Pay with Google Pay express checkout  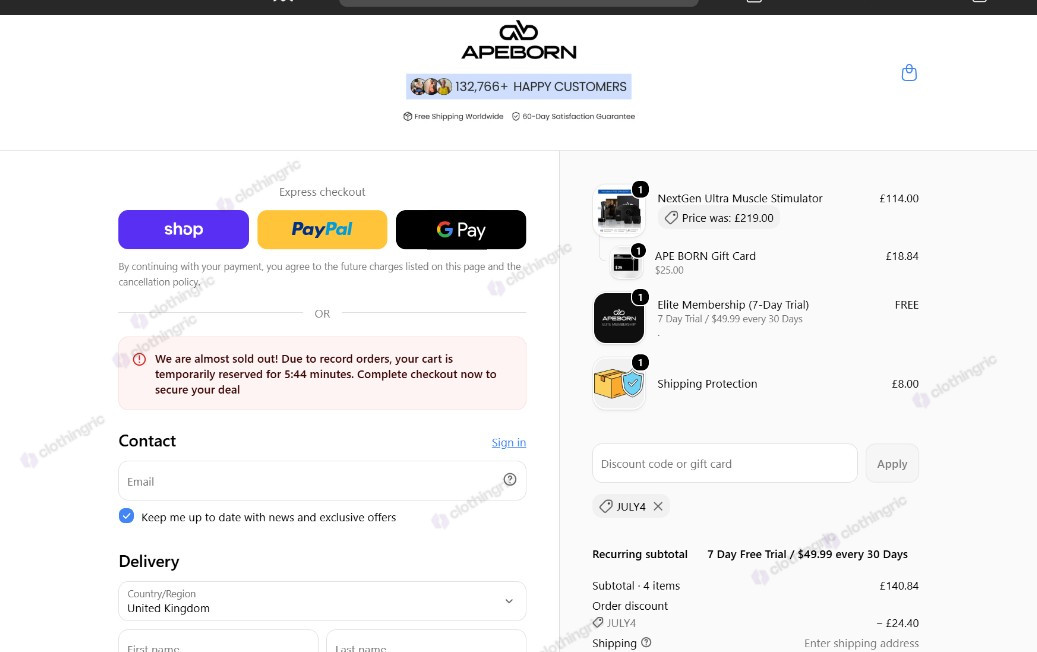click(461, 229)
